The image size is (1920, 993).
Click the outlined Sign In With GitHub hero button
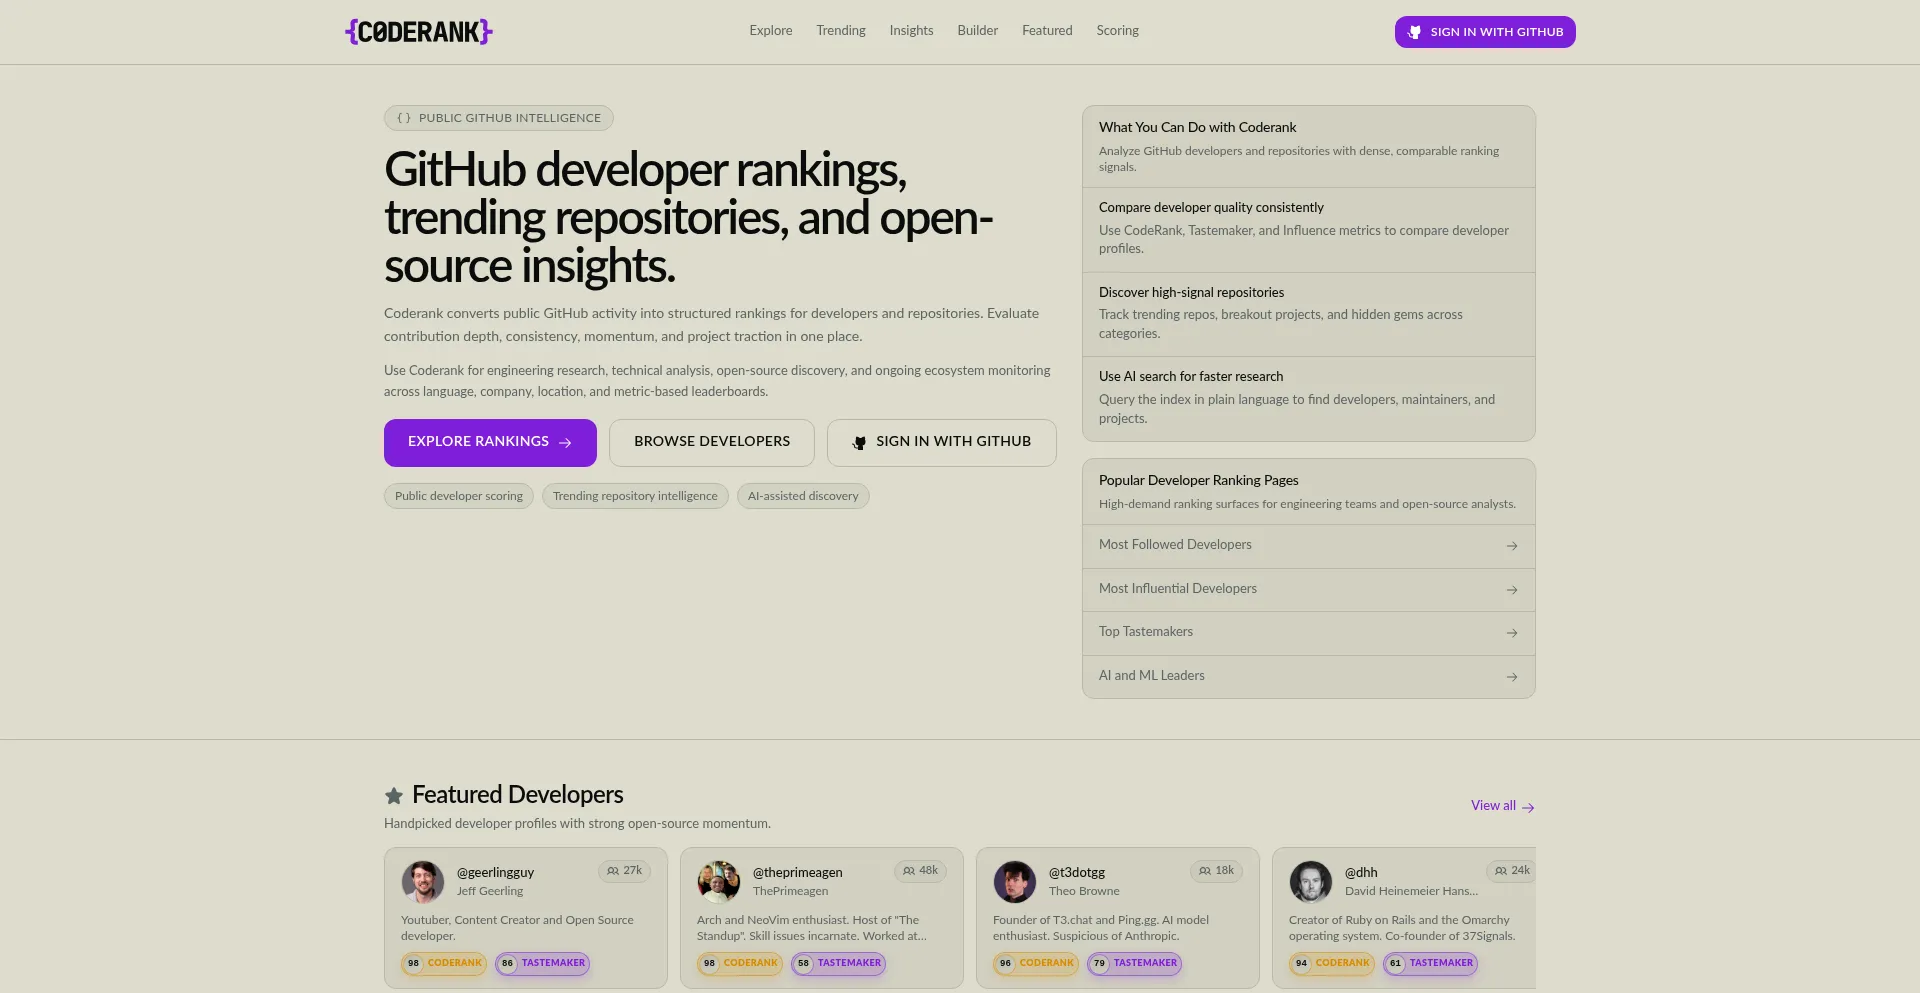click(x=942, y=442)
